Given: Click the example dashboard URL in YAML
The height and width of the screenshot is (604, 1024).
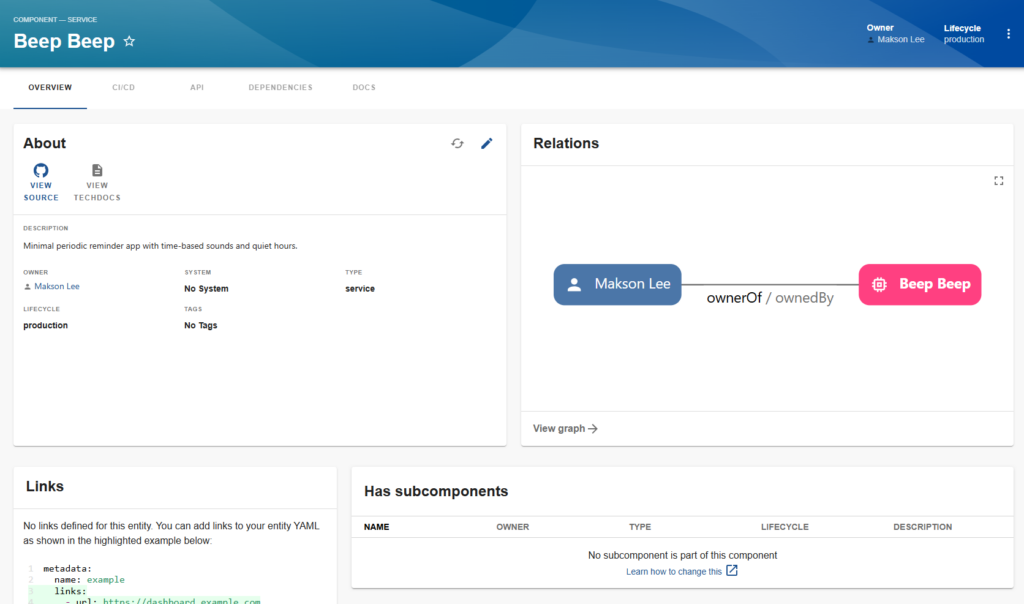Looking at the screenshot, I should pos(181,602).
